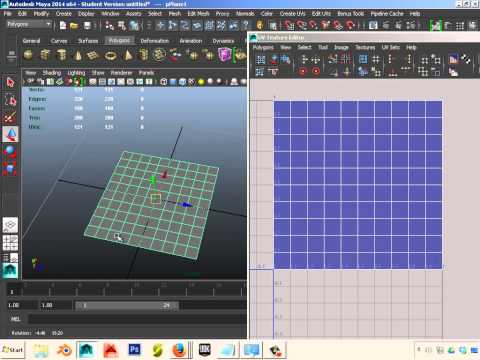Open the Textures menu in UV Texture Editor
The height and width of the screenshot is (360, 480).
(x=365, y=47)
